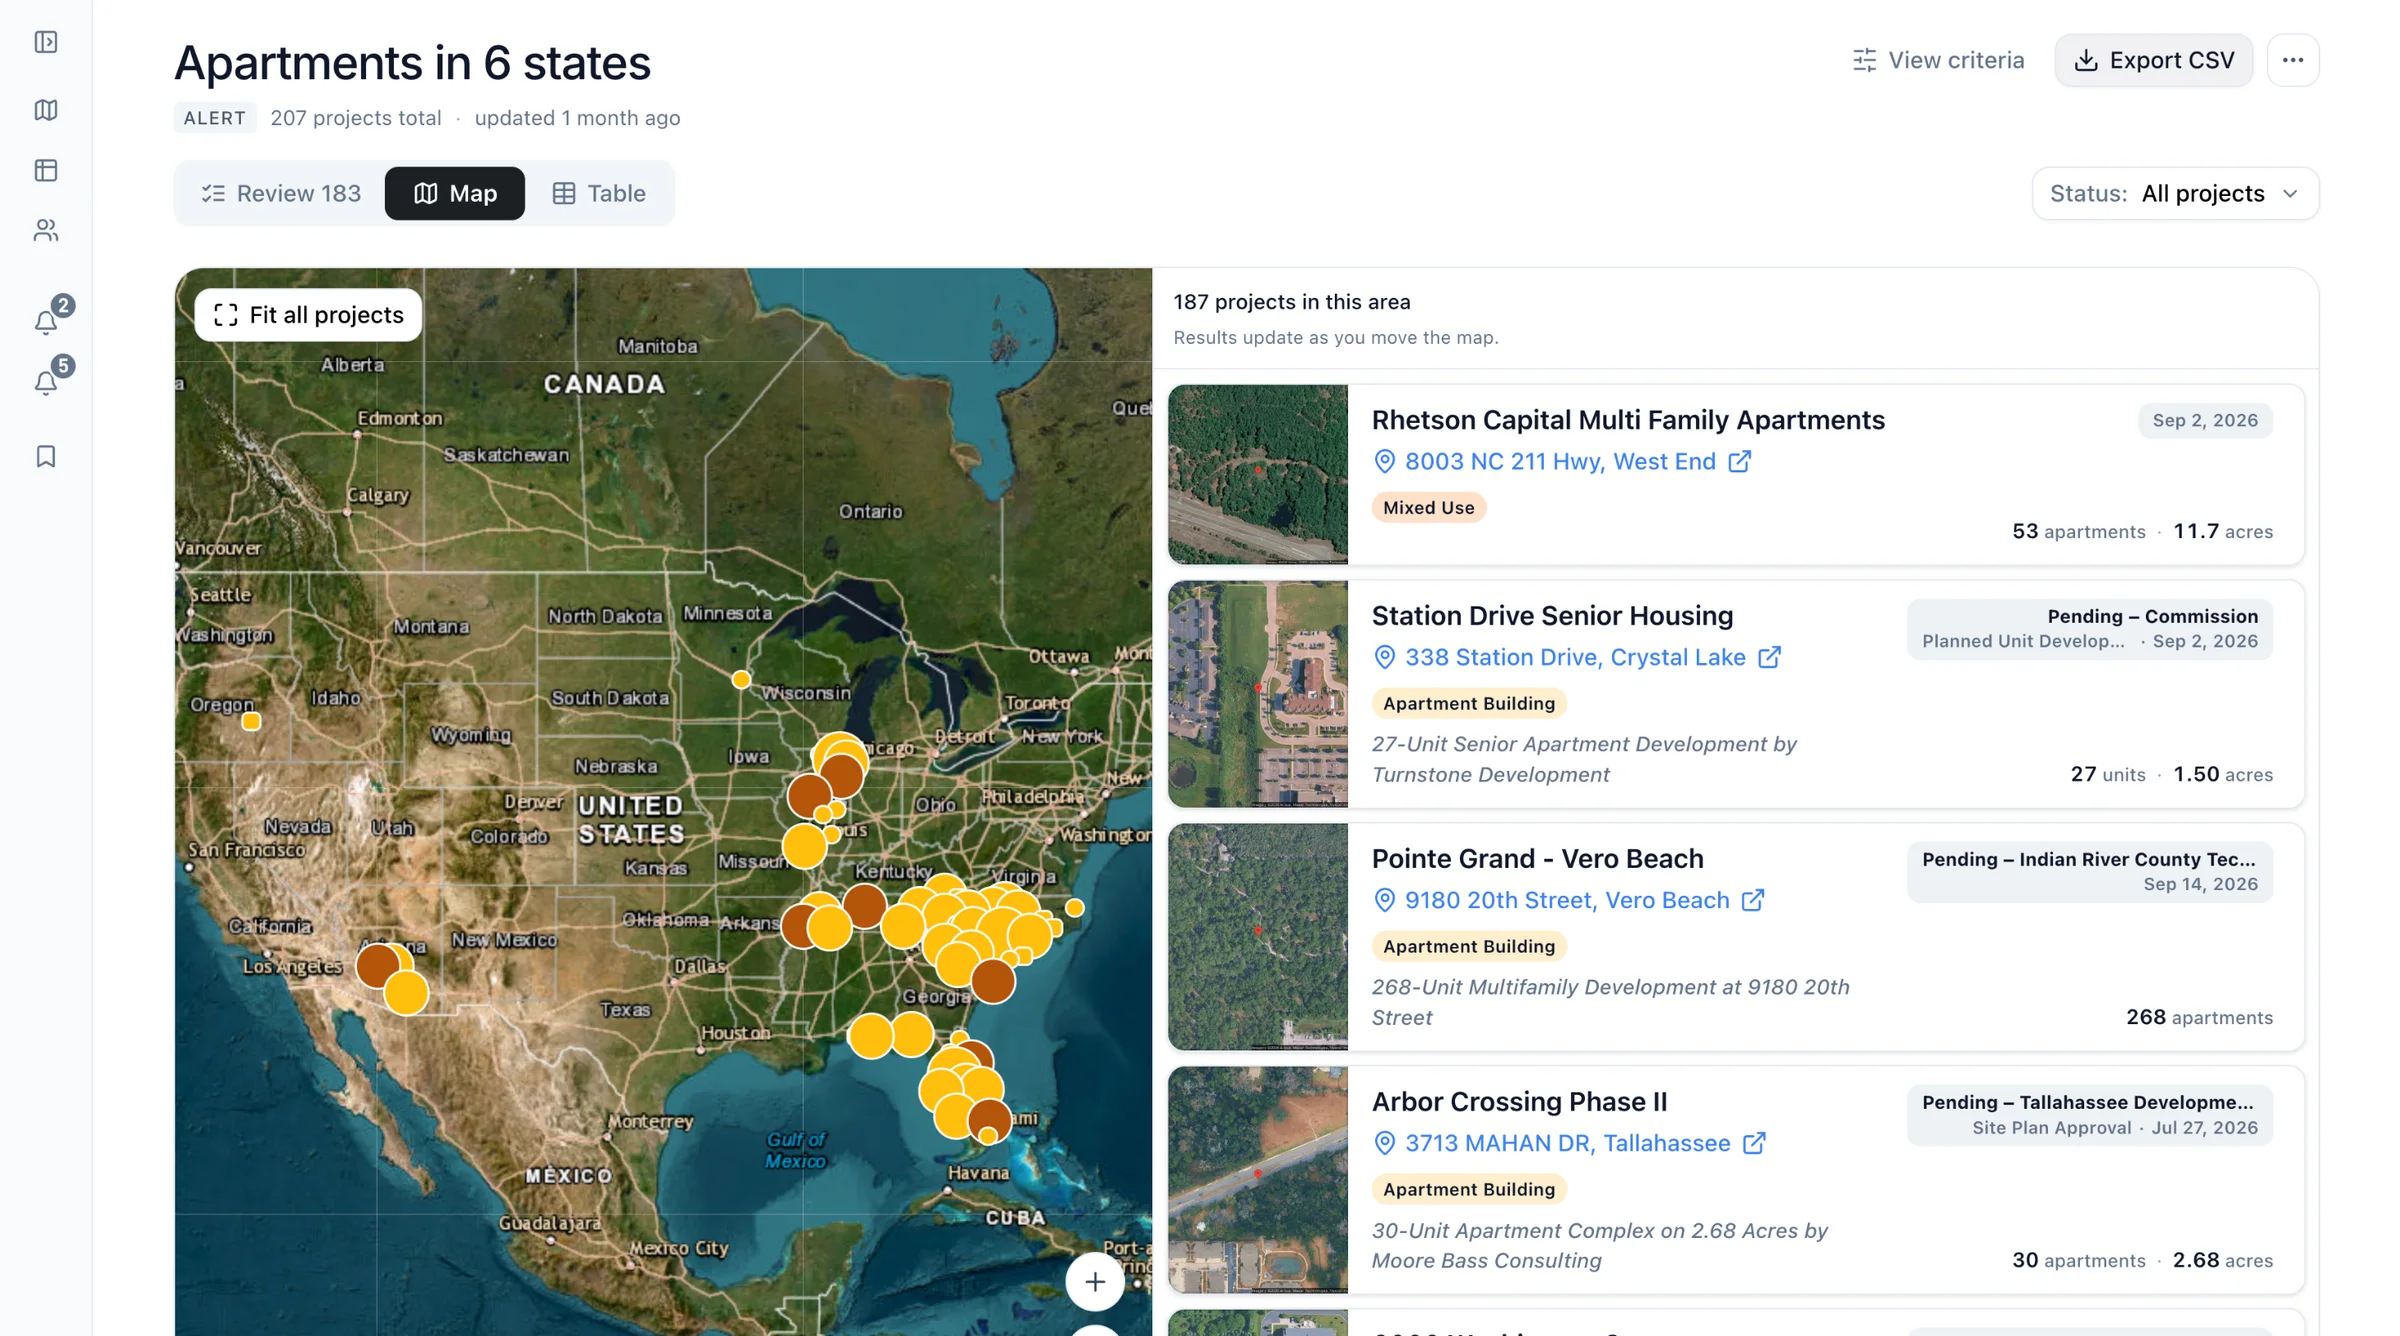Open the bookmark icon in sidebar
Image resolution: width=2400 pixels, height=1336 pixels.
point(46,456)
